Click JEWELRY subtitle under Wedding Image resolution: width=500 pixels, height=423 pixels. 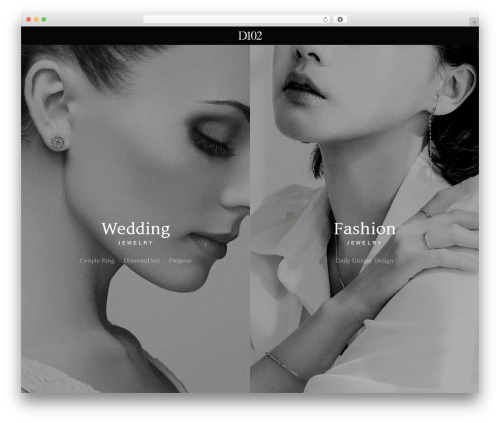[135, 243]
